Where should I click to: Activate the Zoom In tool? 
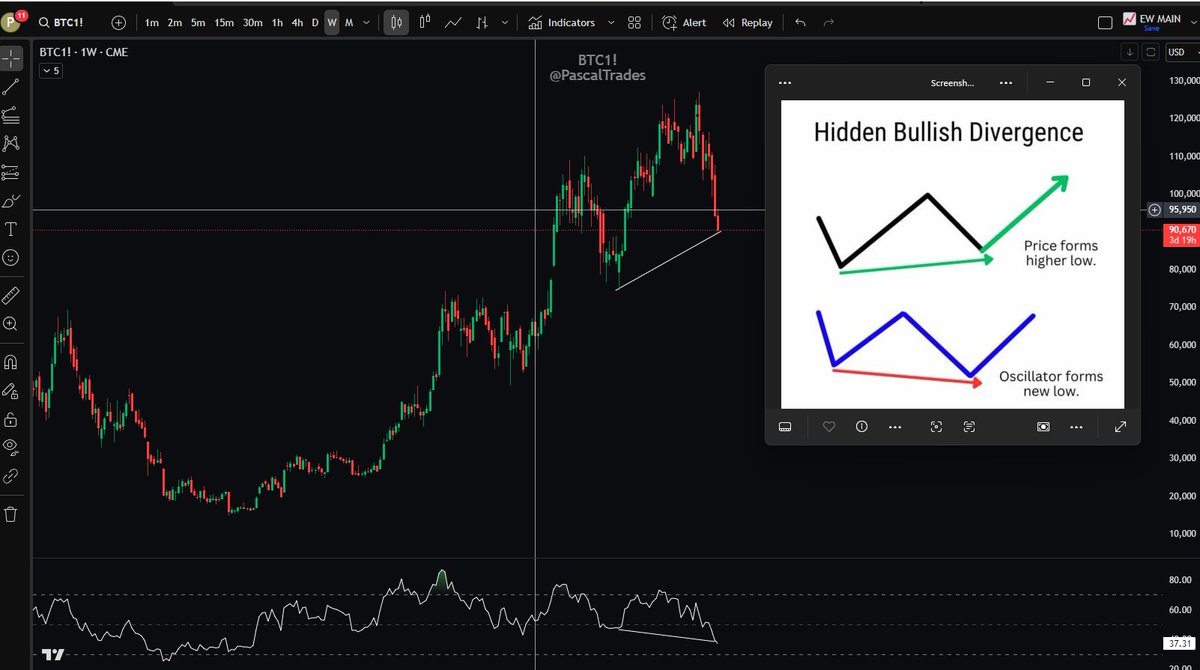tap(12, 323)
